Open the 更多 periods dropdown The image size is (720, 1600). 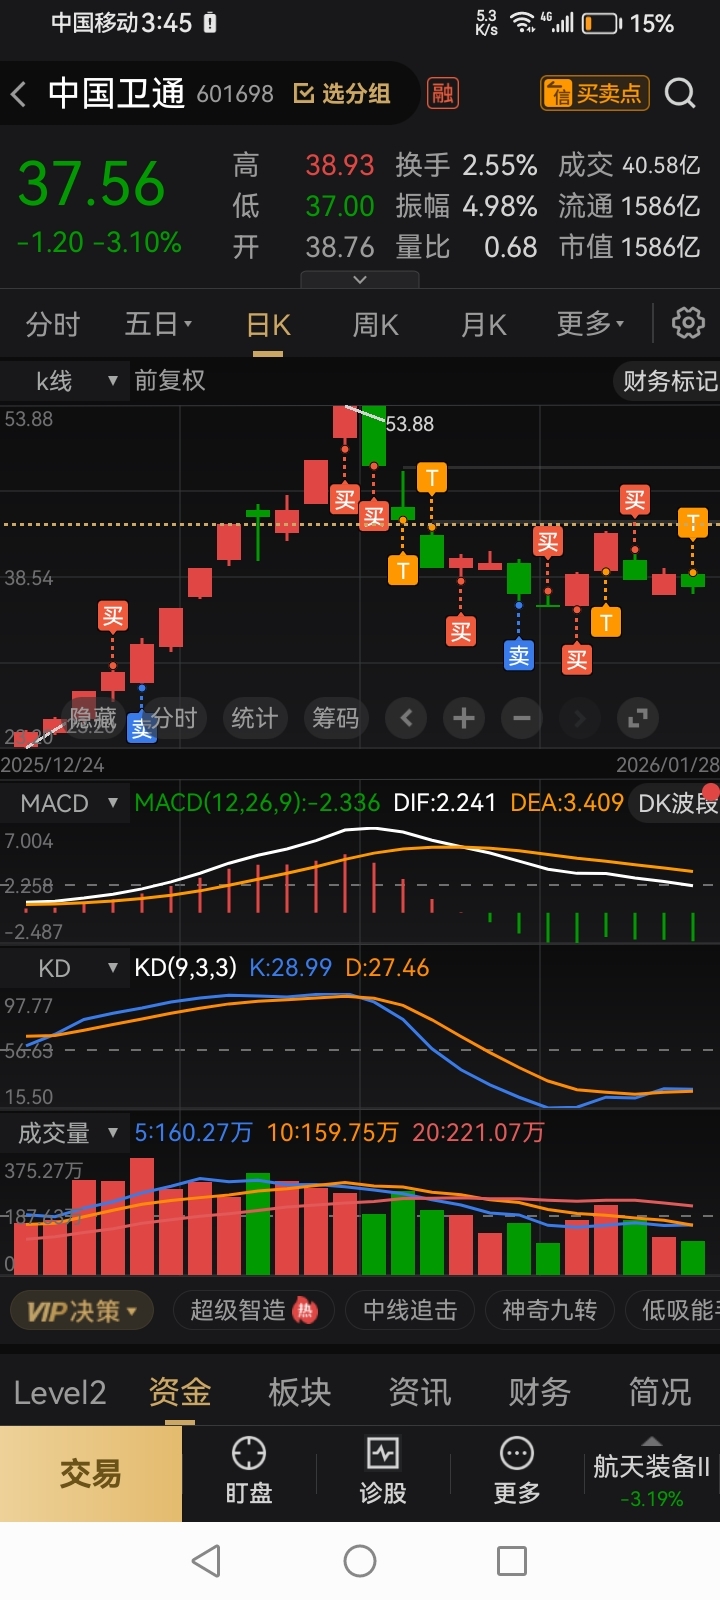coord(590,324)
